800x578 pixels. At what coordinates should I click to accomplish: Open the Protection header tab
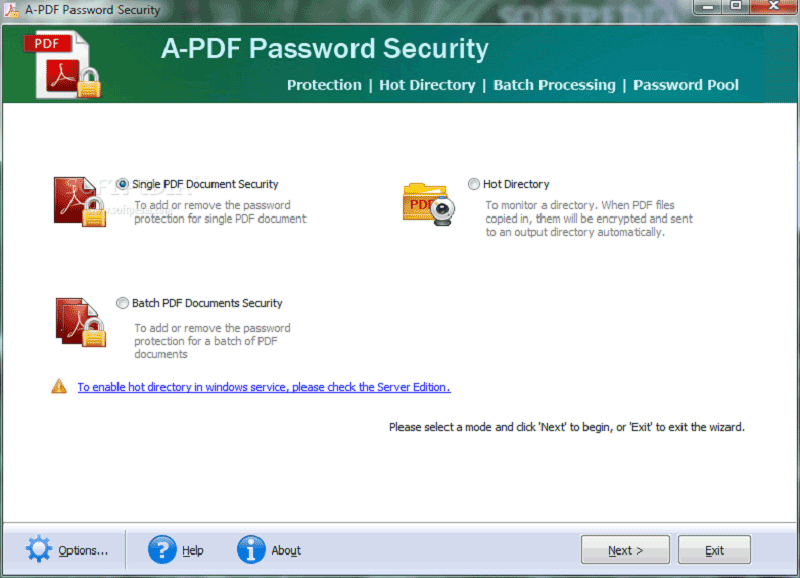point(324,85)
